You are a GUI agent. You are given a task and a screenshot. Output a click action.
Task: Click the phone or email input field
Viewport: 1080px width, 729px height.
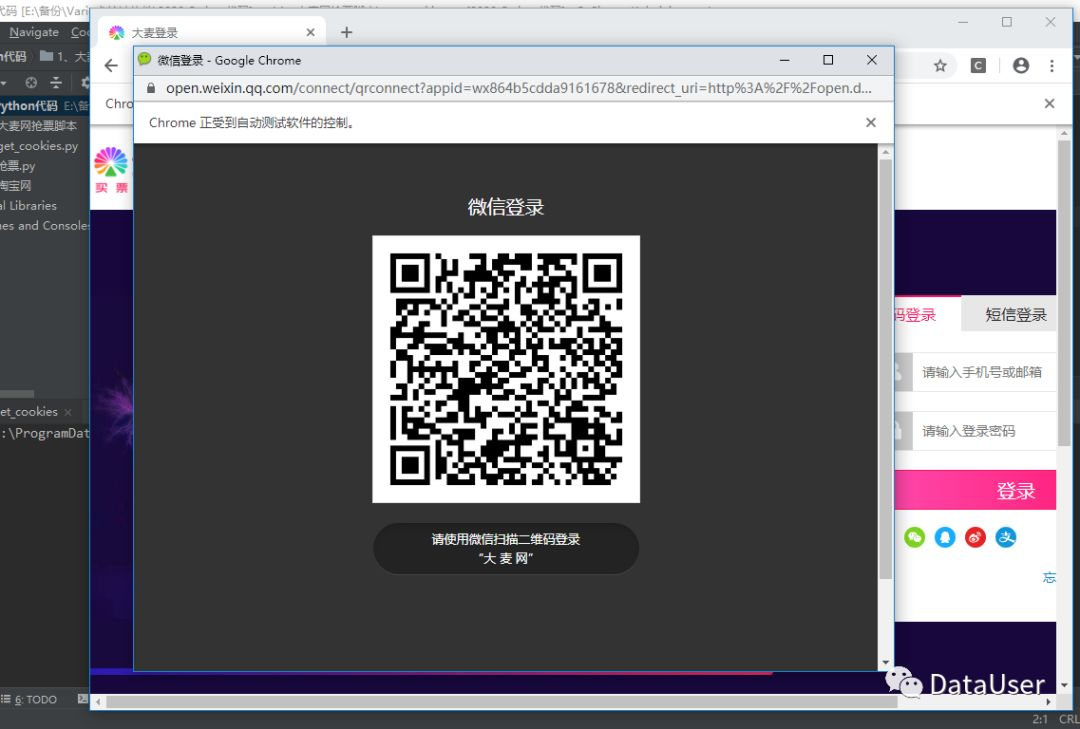[983, 371]
